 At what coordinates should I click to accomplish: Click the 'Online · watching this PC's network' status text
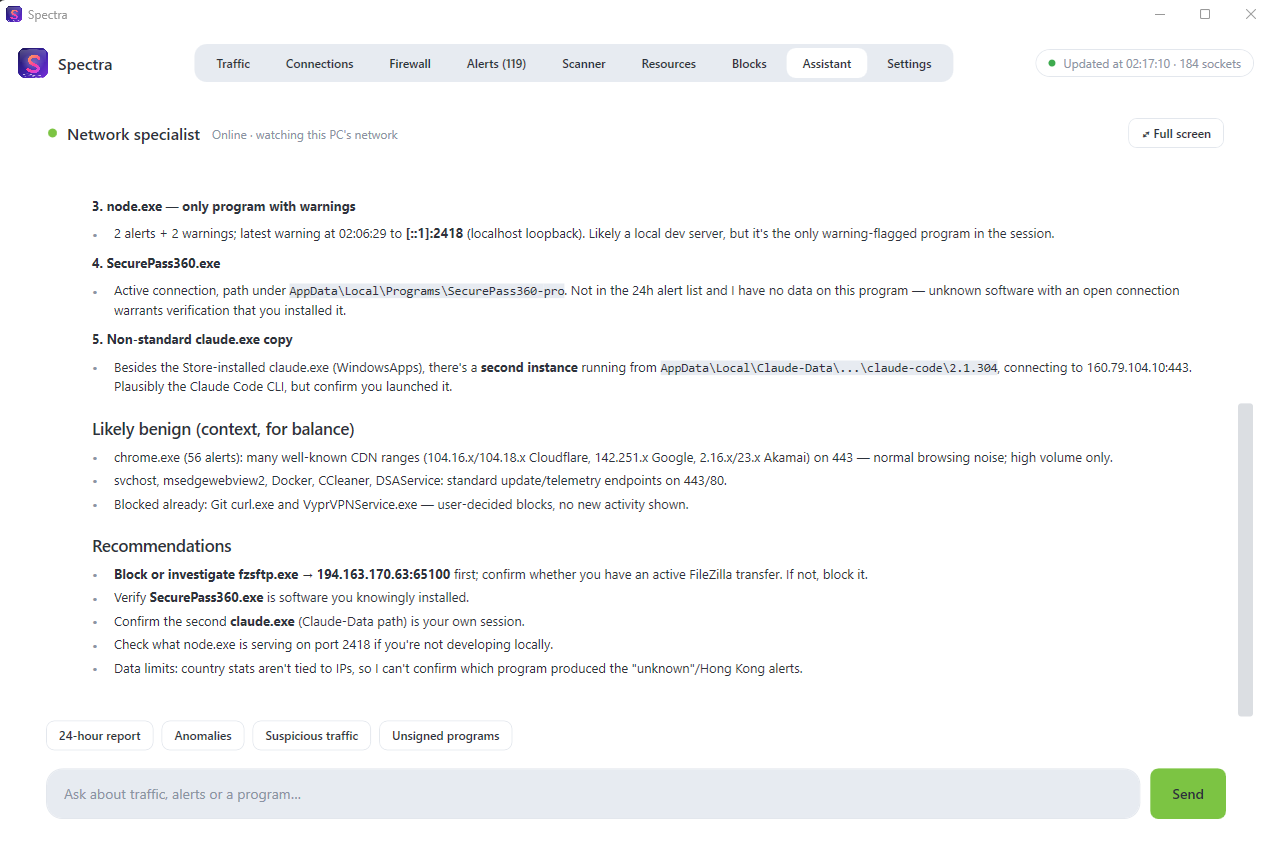tap(305, 135)
